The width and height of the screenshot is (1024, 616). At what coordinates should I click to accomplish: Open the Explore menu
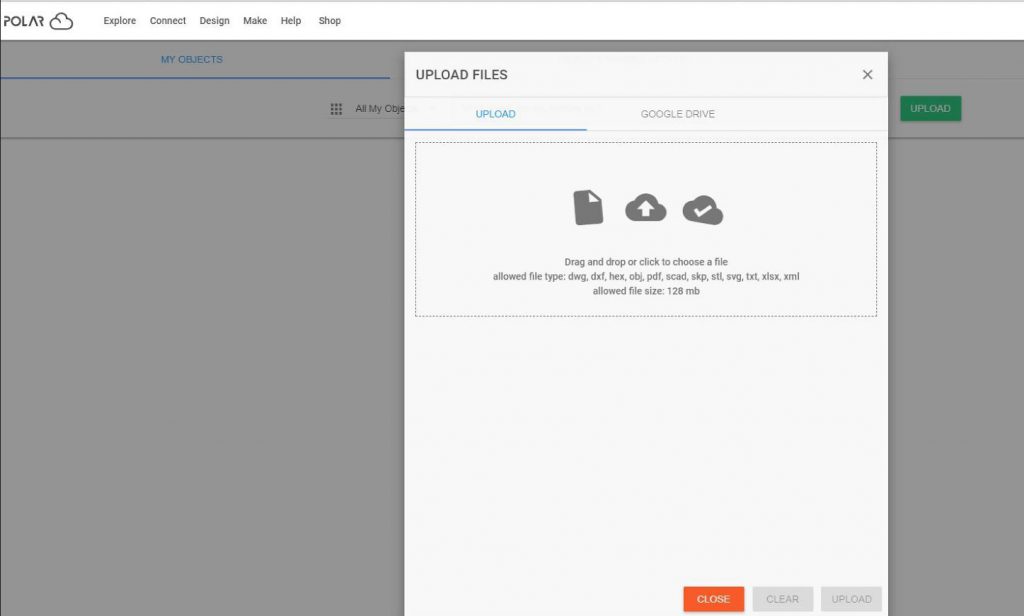coord(120,21)
